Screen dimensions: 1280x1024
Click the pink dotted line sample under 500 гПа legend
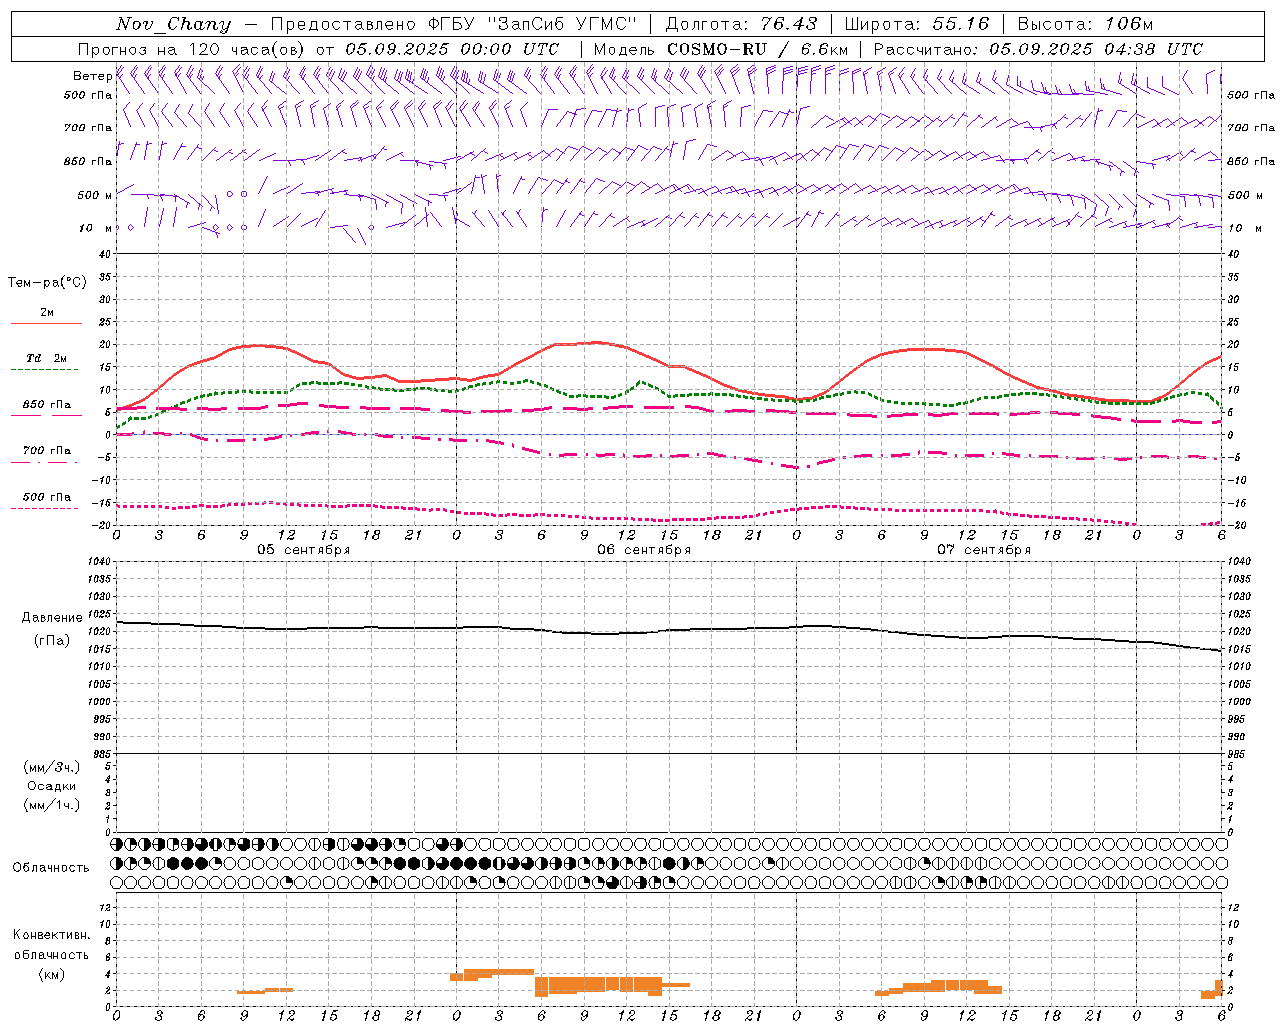pyautogui.click(x=45, y=509)
